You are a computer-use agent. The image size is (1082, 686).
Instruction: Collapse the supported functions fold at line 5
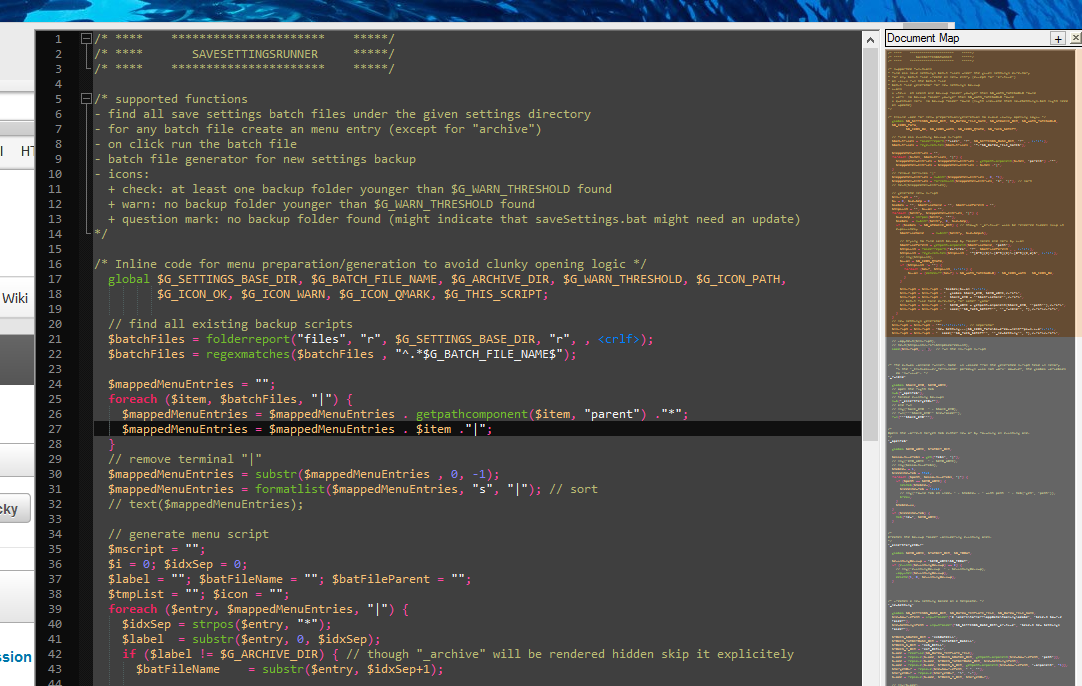point(86,98)
